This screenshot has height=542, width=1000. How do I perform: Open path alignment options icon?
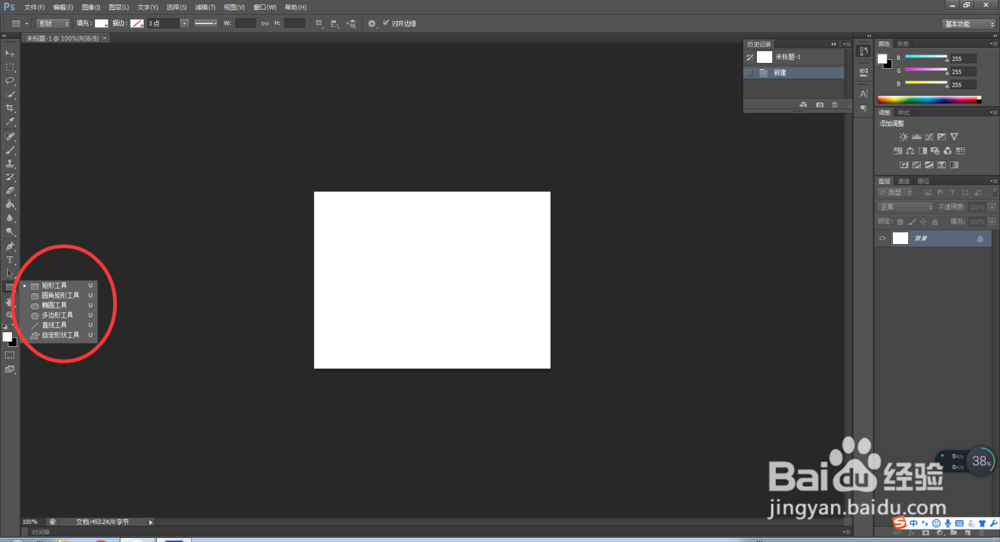pyautogui.click(x=335, y=24)
